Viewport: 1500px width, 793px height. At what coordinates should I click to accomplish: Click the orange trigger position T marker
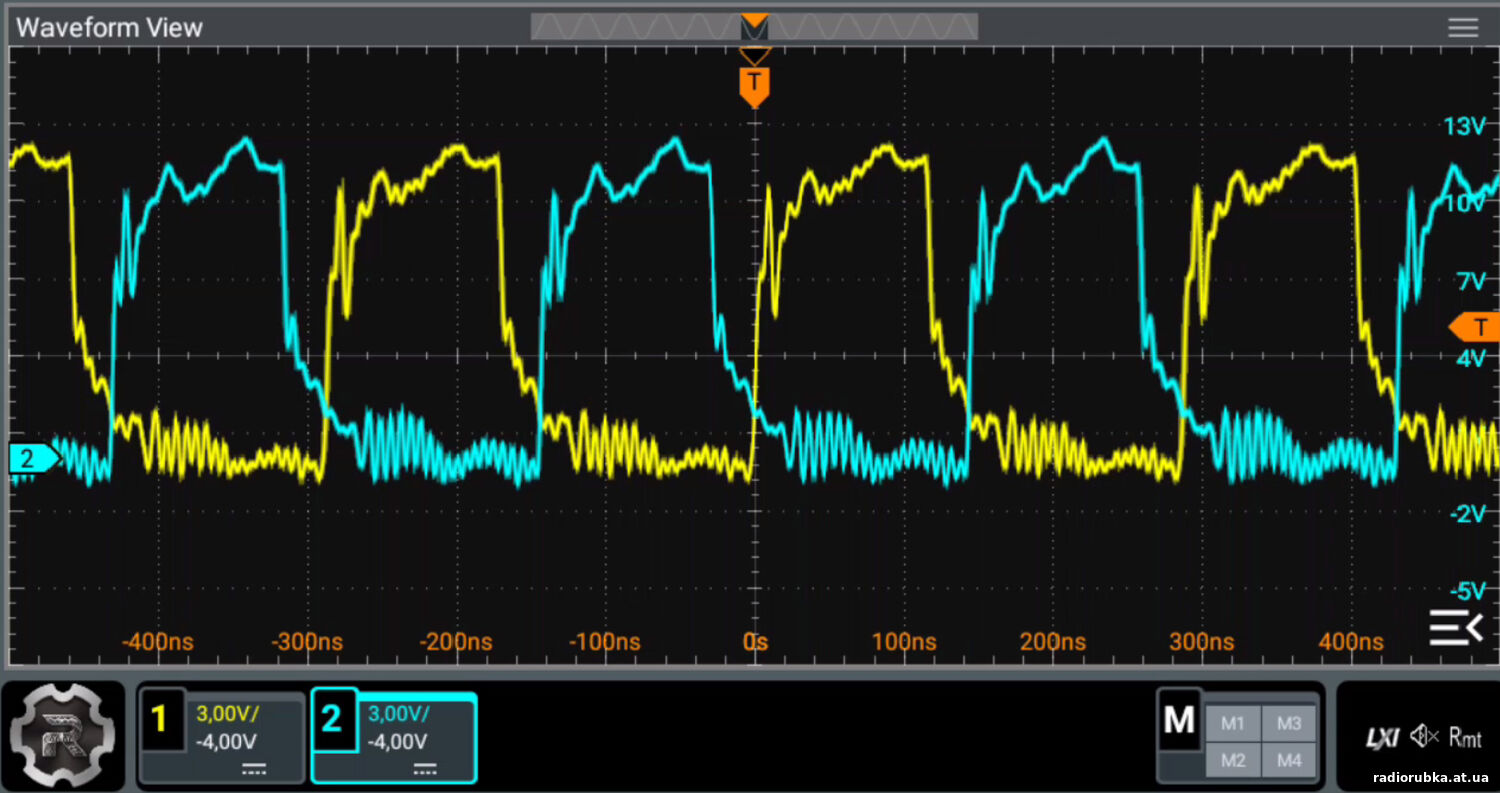point(754,85)
